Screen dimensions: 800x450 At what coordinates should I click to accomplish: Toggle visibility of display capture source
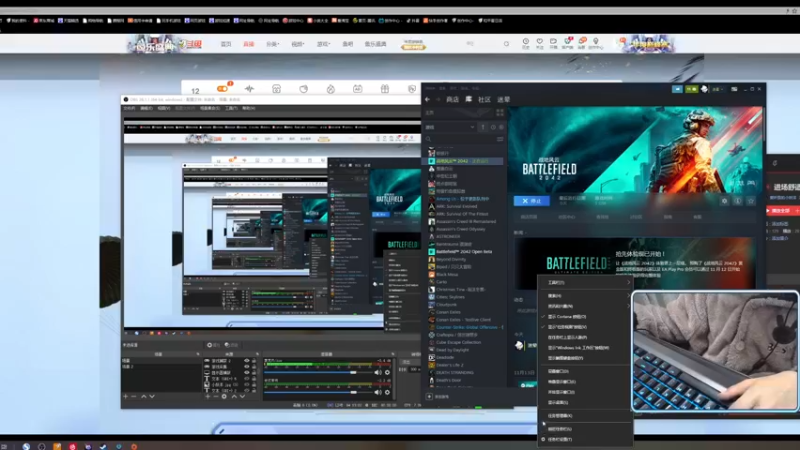247,373
